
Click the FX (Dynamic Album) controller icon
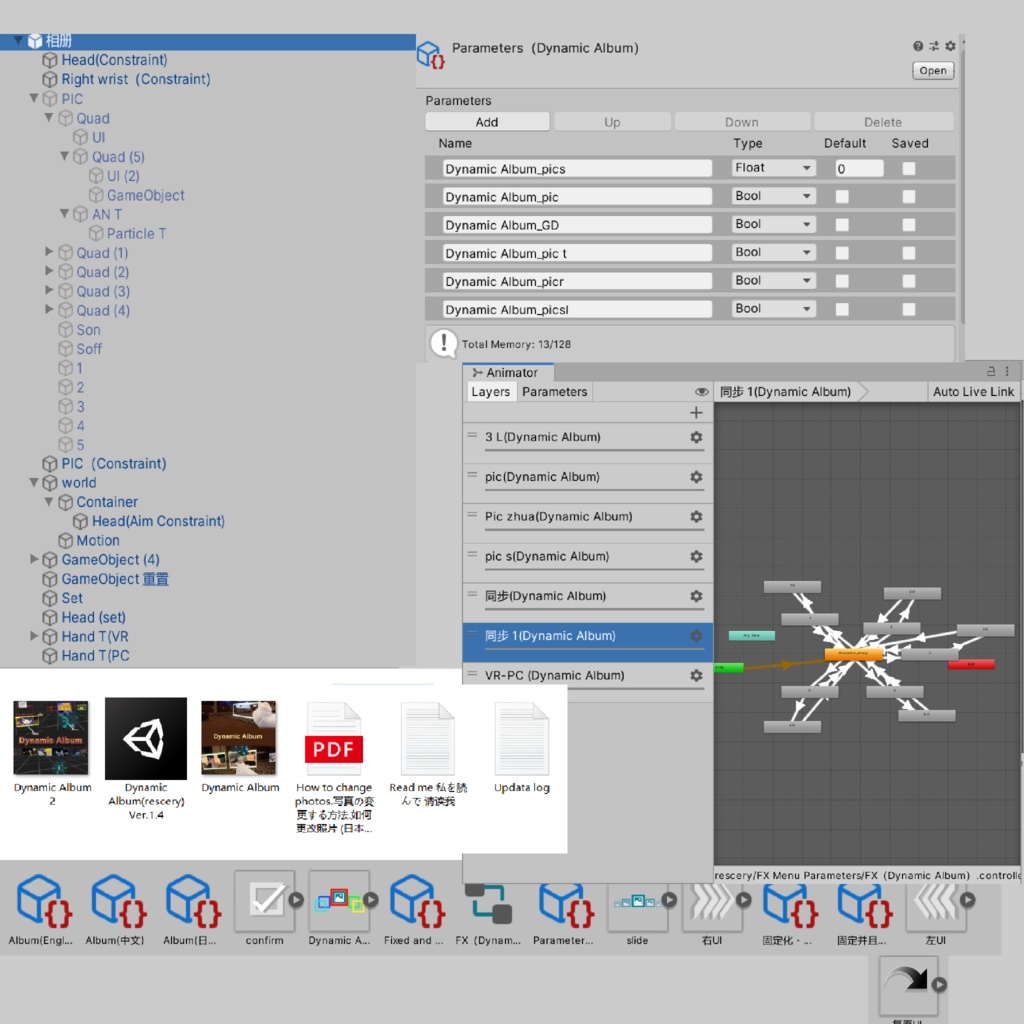489,905
